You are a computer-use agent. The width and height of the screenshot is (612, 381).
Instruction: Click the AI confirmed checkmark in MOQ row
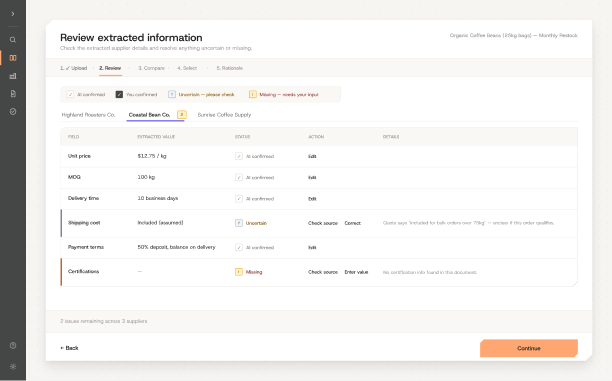tap(239, 178)
